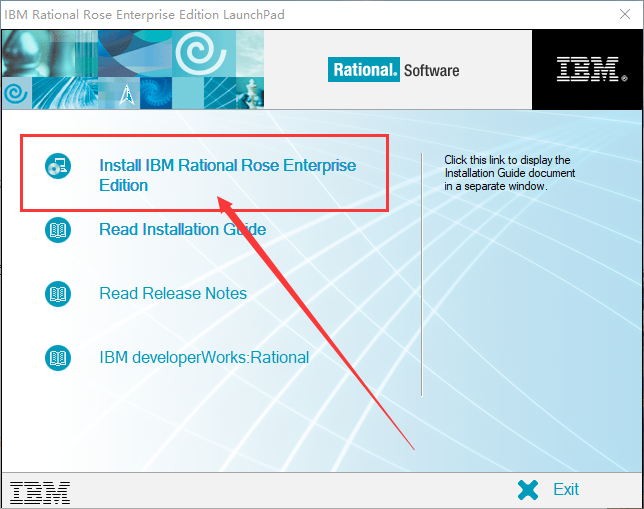Click the IBM logo in the footer

click(40, 493)
